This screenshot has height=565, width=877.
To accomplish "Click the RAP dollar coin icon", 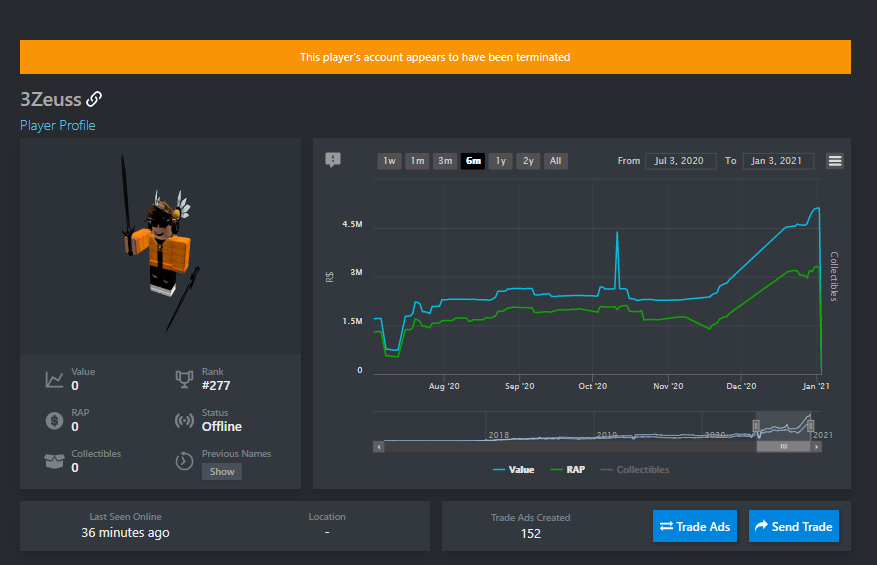I will [54, 420].
